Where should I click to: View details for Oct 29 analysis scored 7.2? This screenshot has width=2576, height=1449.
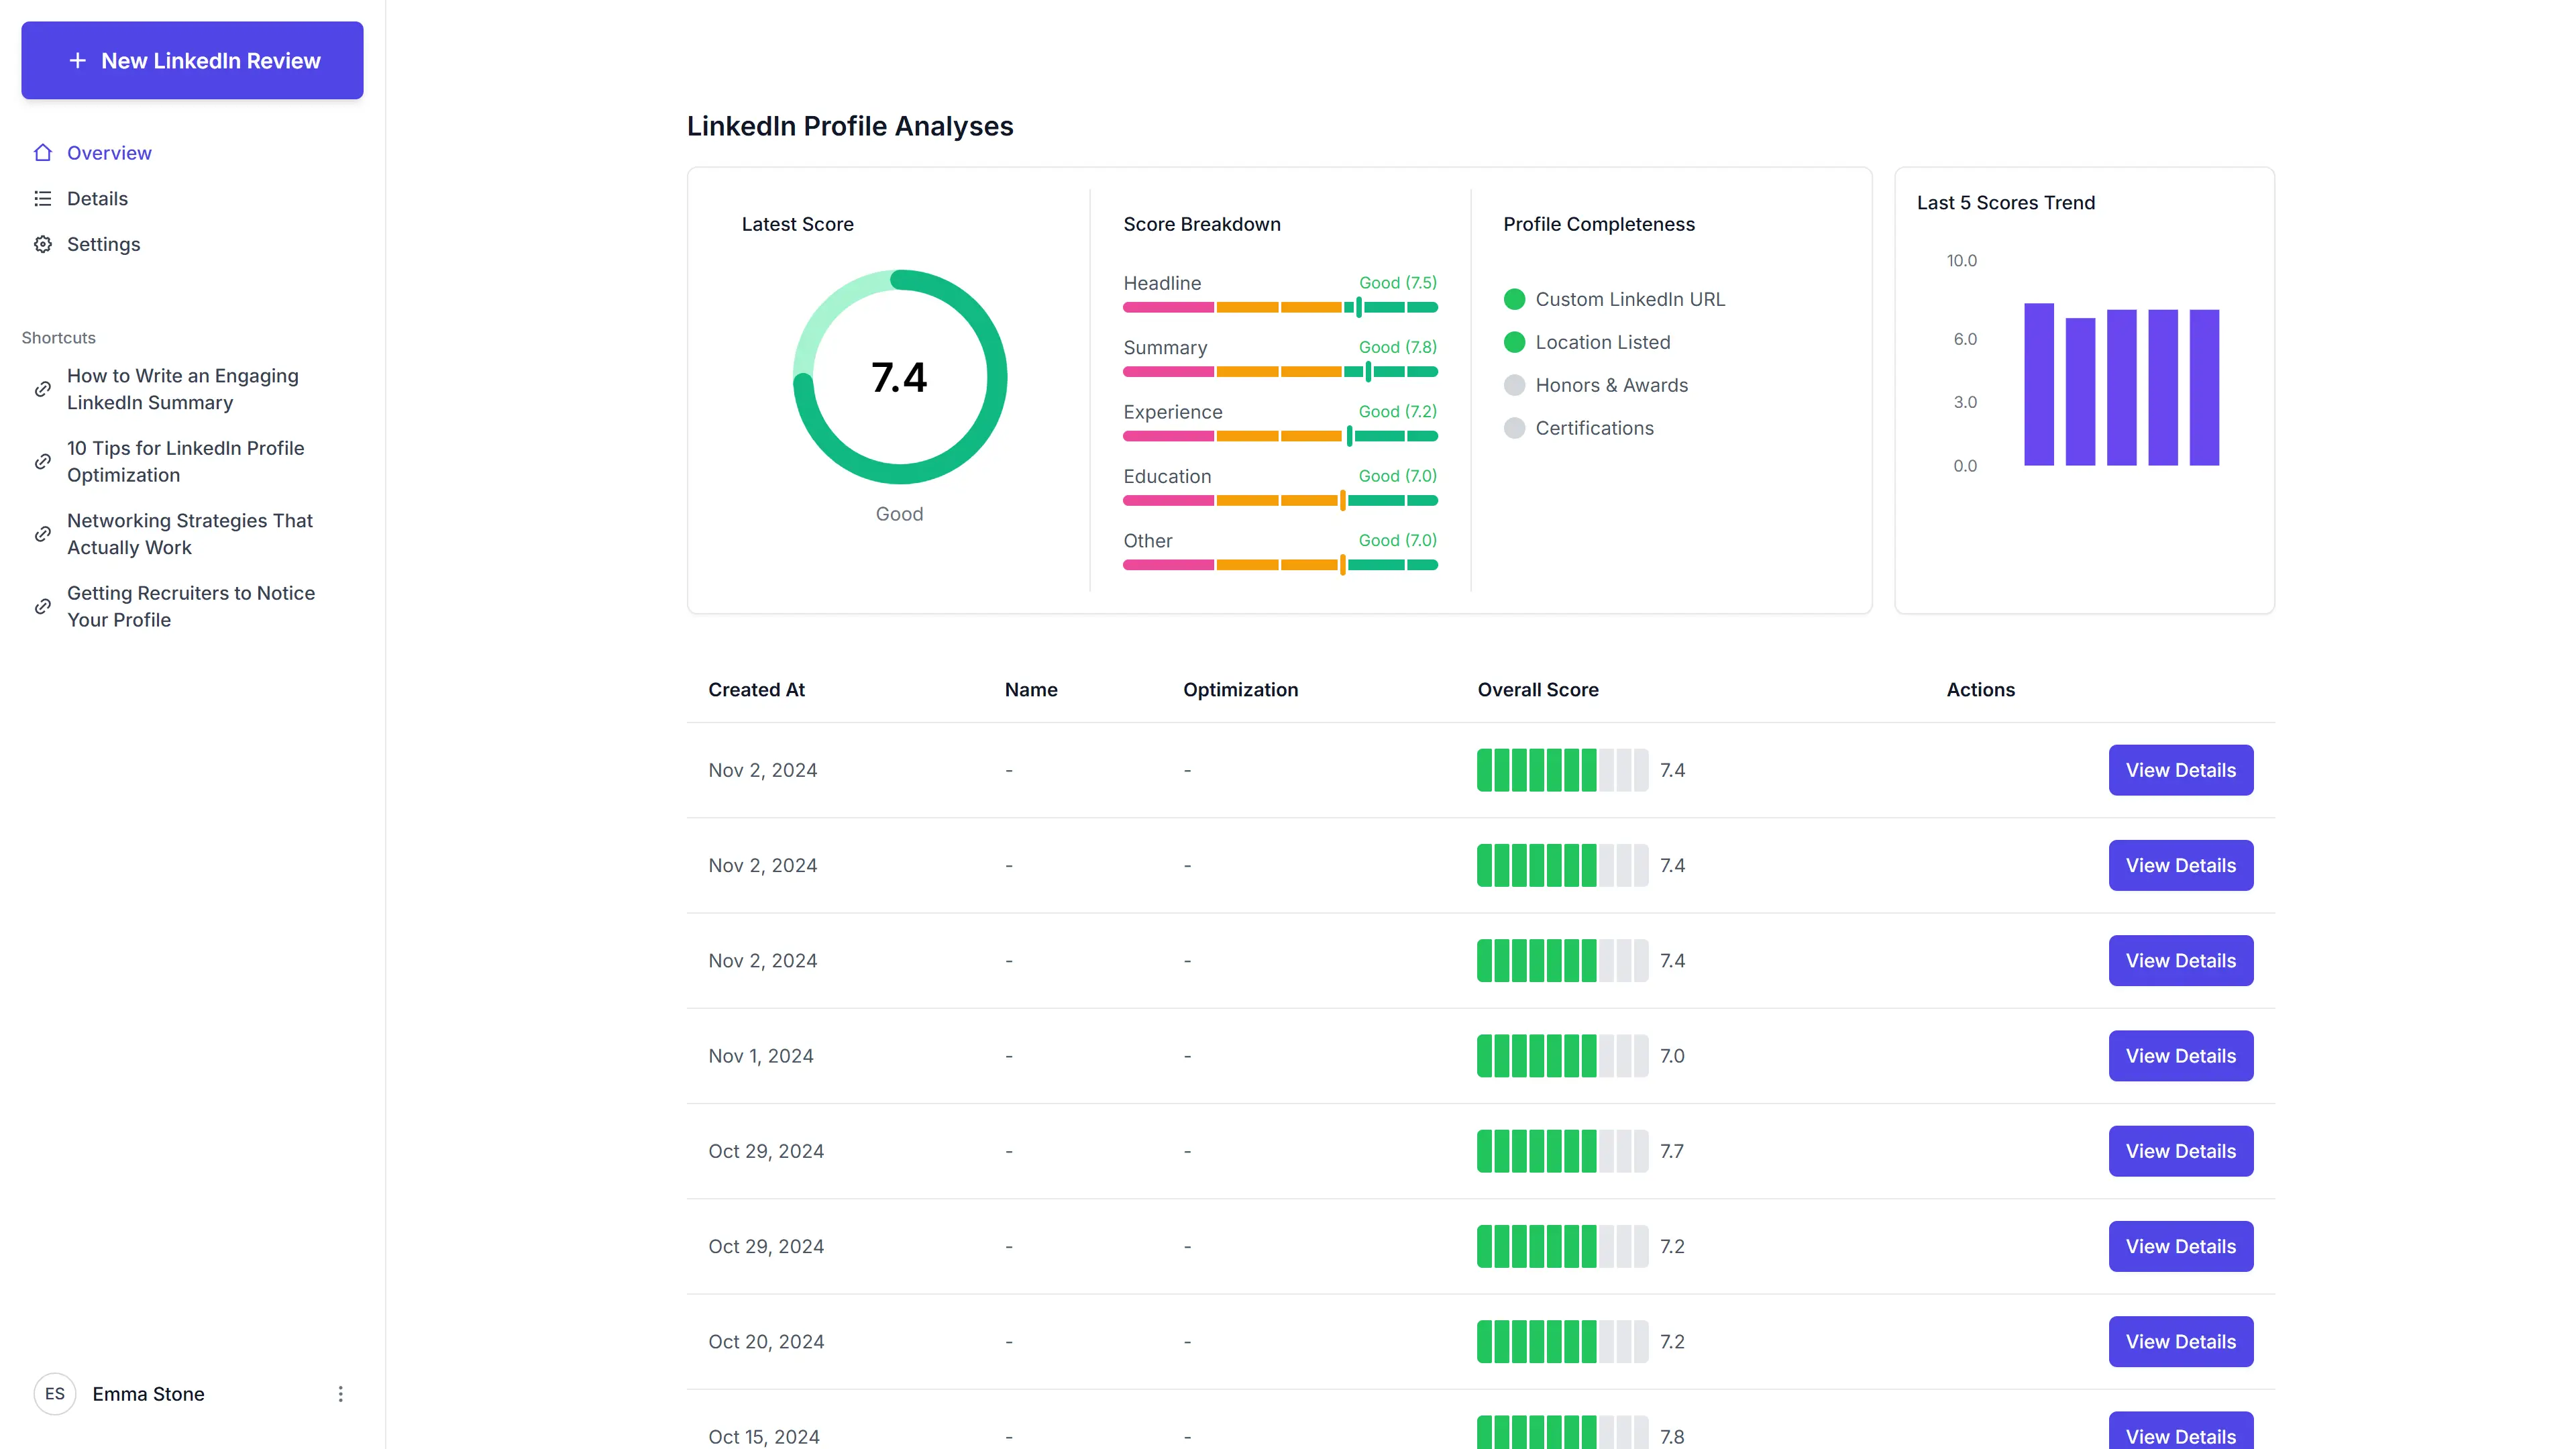coord(2180,1246)
